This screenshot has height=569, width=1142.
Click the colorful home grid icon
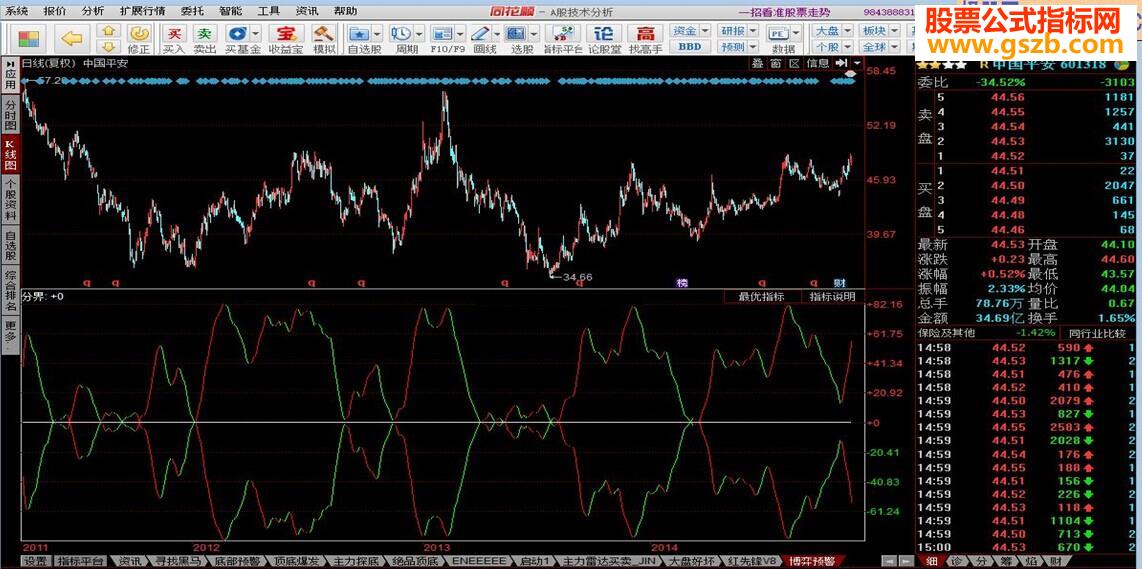(x=28, y=38)
